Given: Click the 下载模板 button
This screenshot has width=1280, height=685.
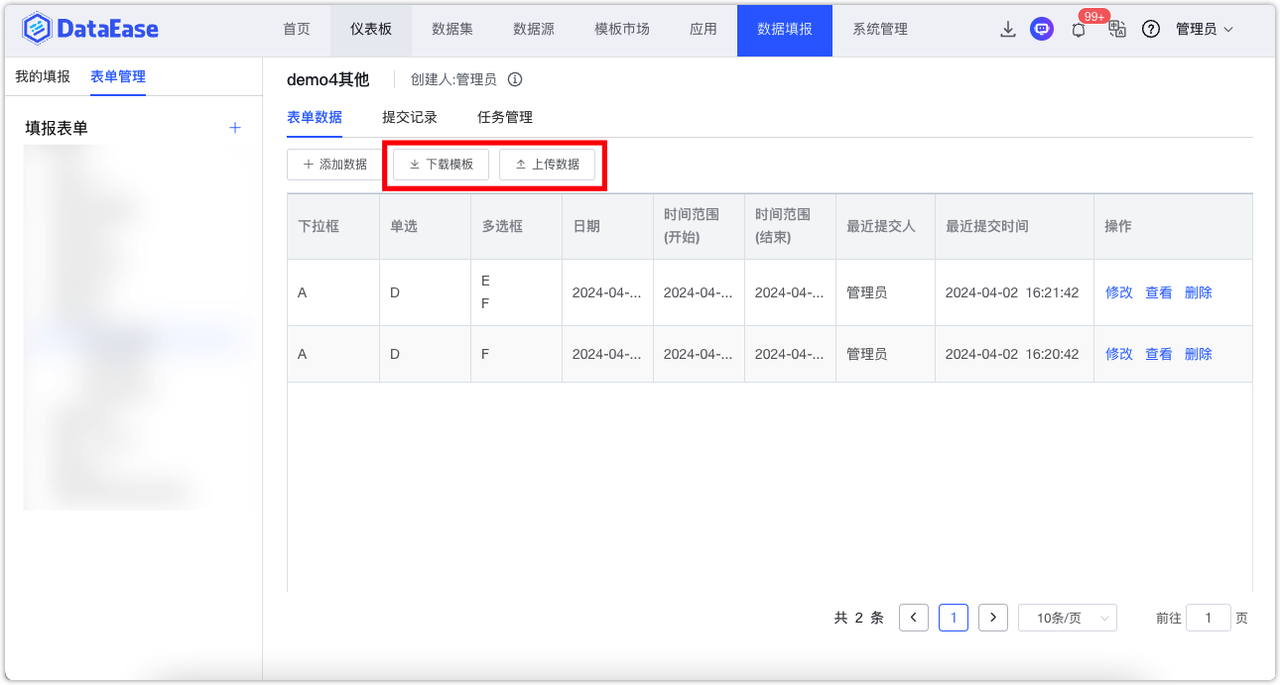Looking at the screenshot, I should pos(441,164).
